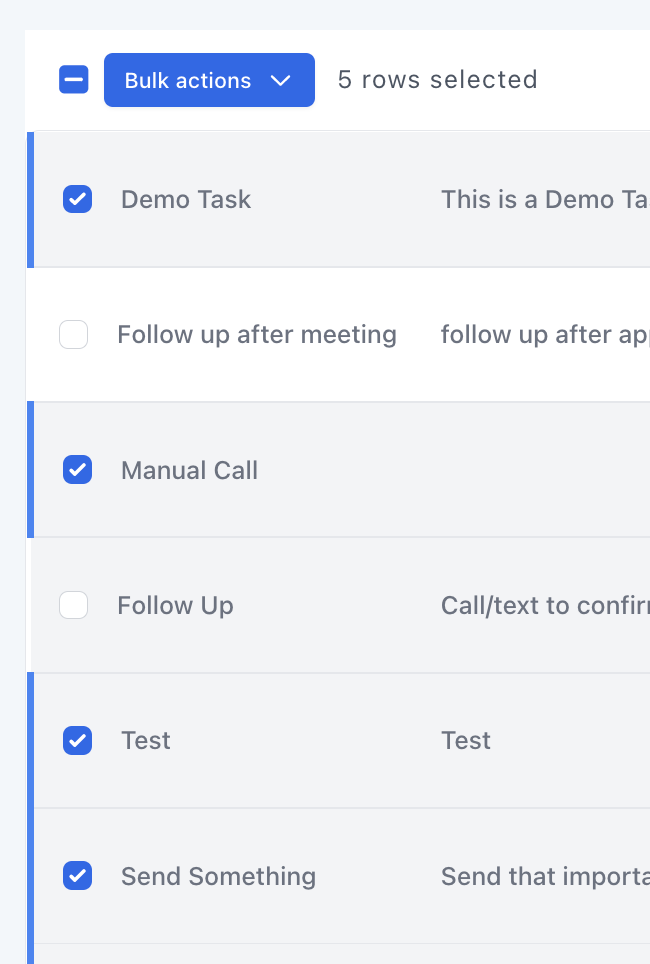Image resolution: width=650 pixels, height=964 pixels.
Task: Uncheck the Demo Task row
Action: coord(77,199)
